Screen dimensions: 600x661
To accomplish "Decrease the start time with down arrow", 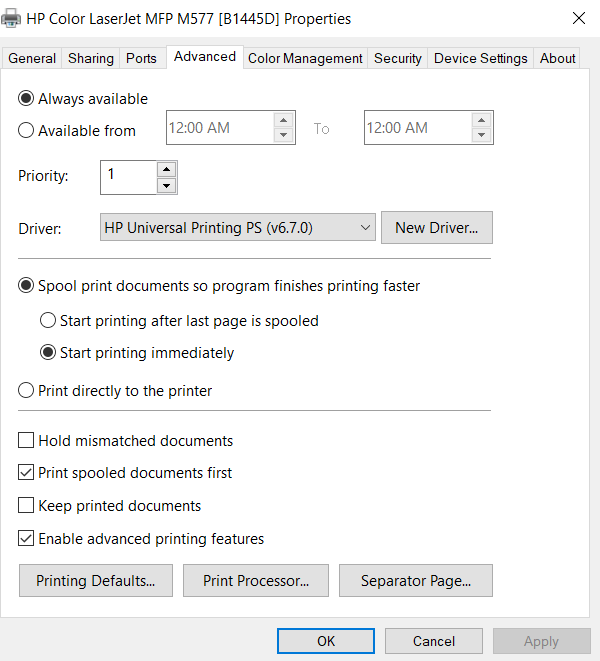I will pyautogui.click(x=284, y=135).
